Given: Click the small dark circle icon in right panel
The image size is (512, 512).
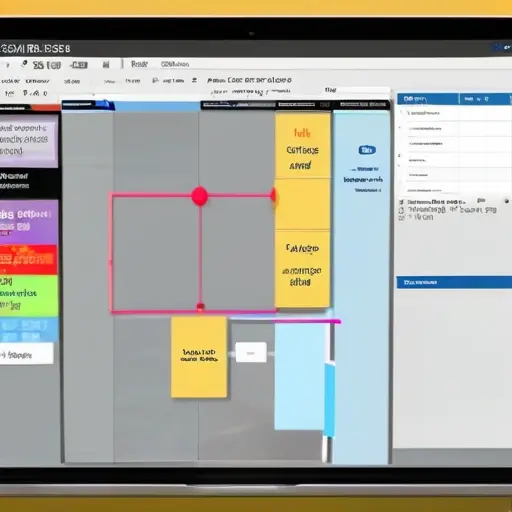Looking at the screenshot, I should pyautogui.click(x=507, y=201).
